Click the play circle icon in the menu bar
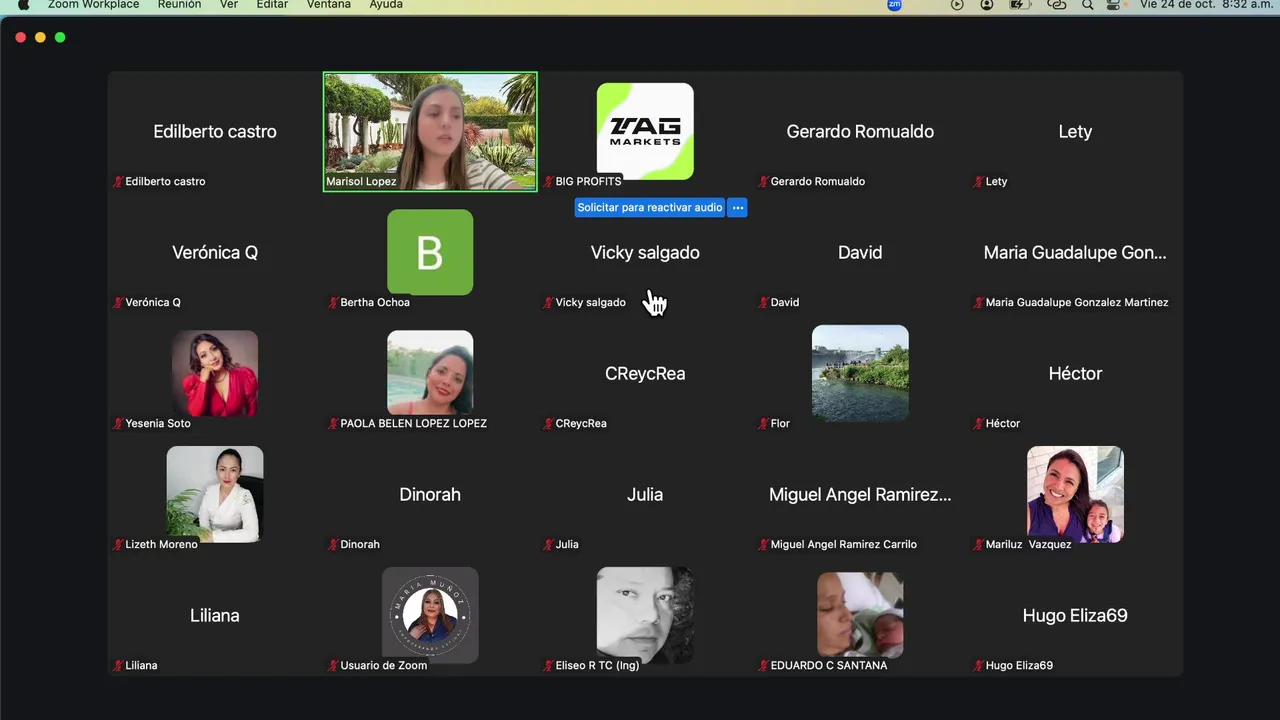Viewport: 1280px width, 720px height. tap(957, 5)
